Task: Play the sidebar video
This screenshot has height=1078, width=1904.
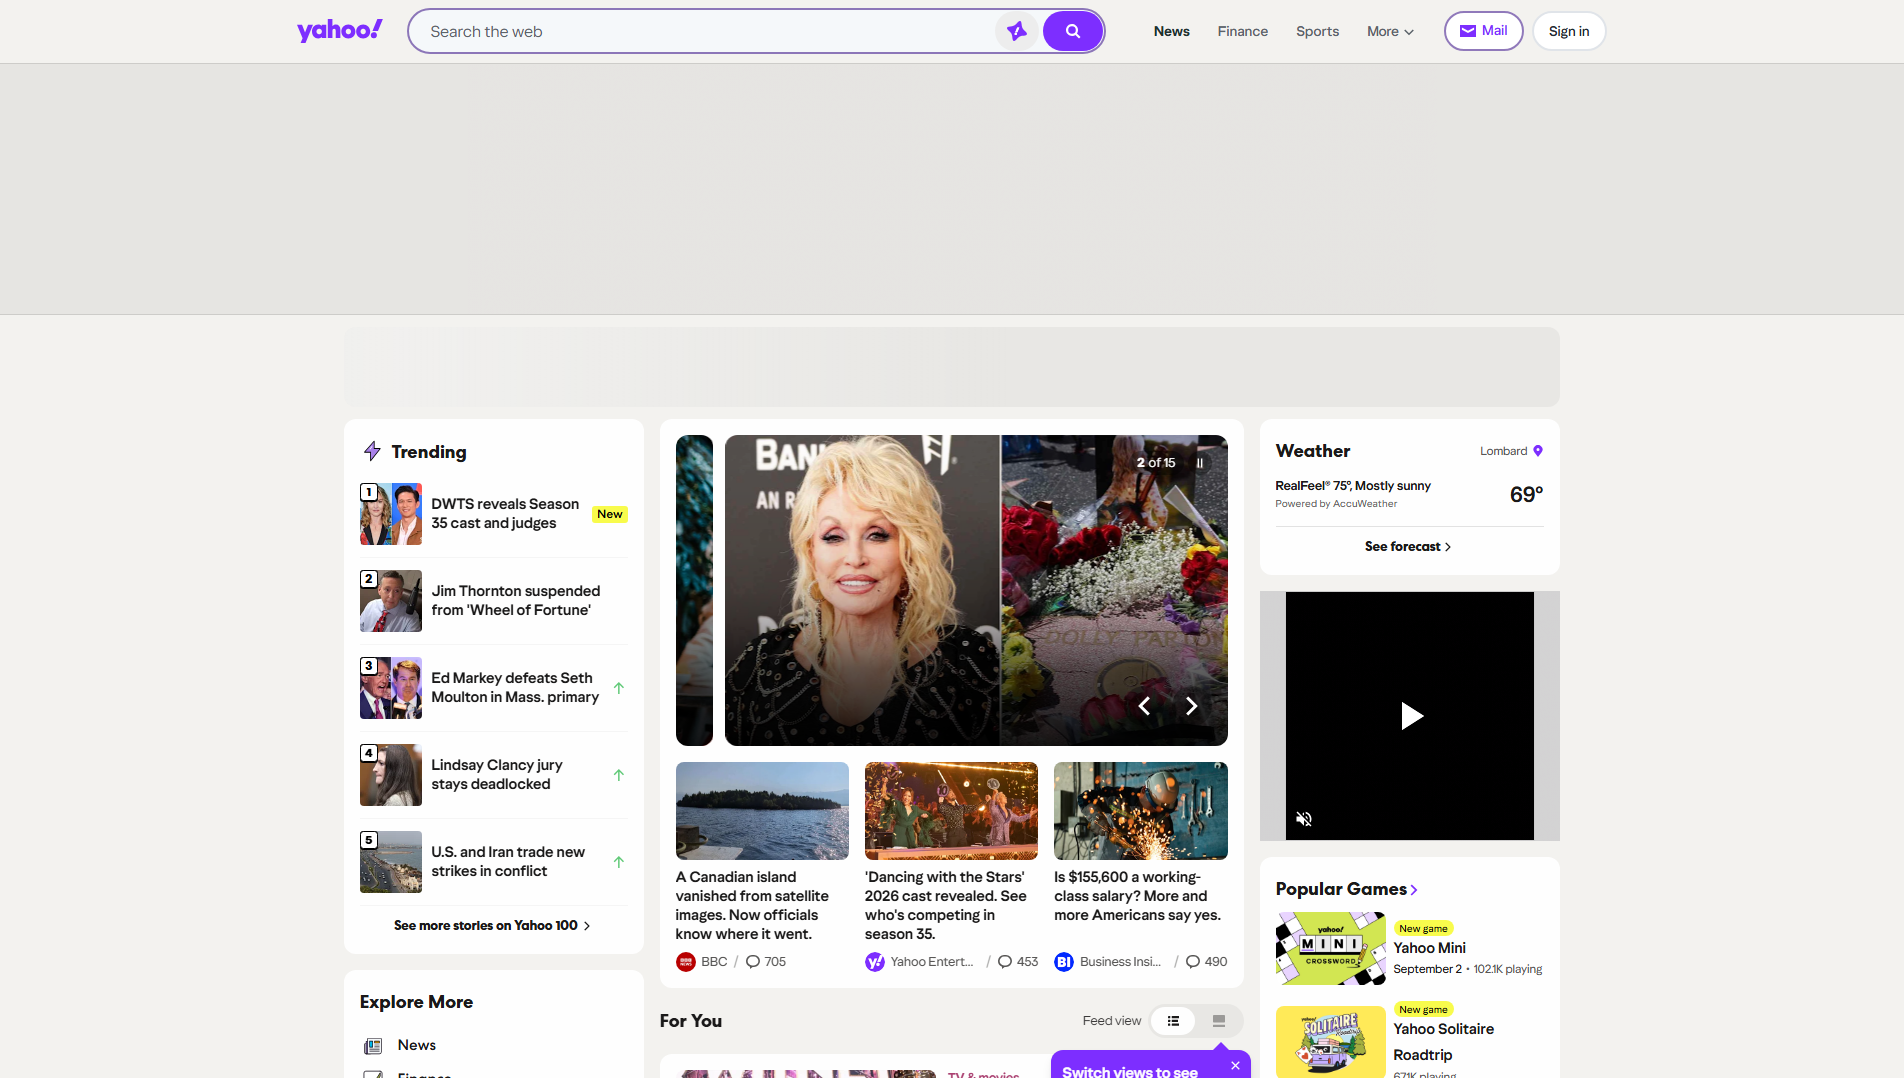Action: (1410, 716)
